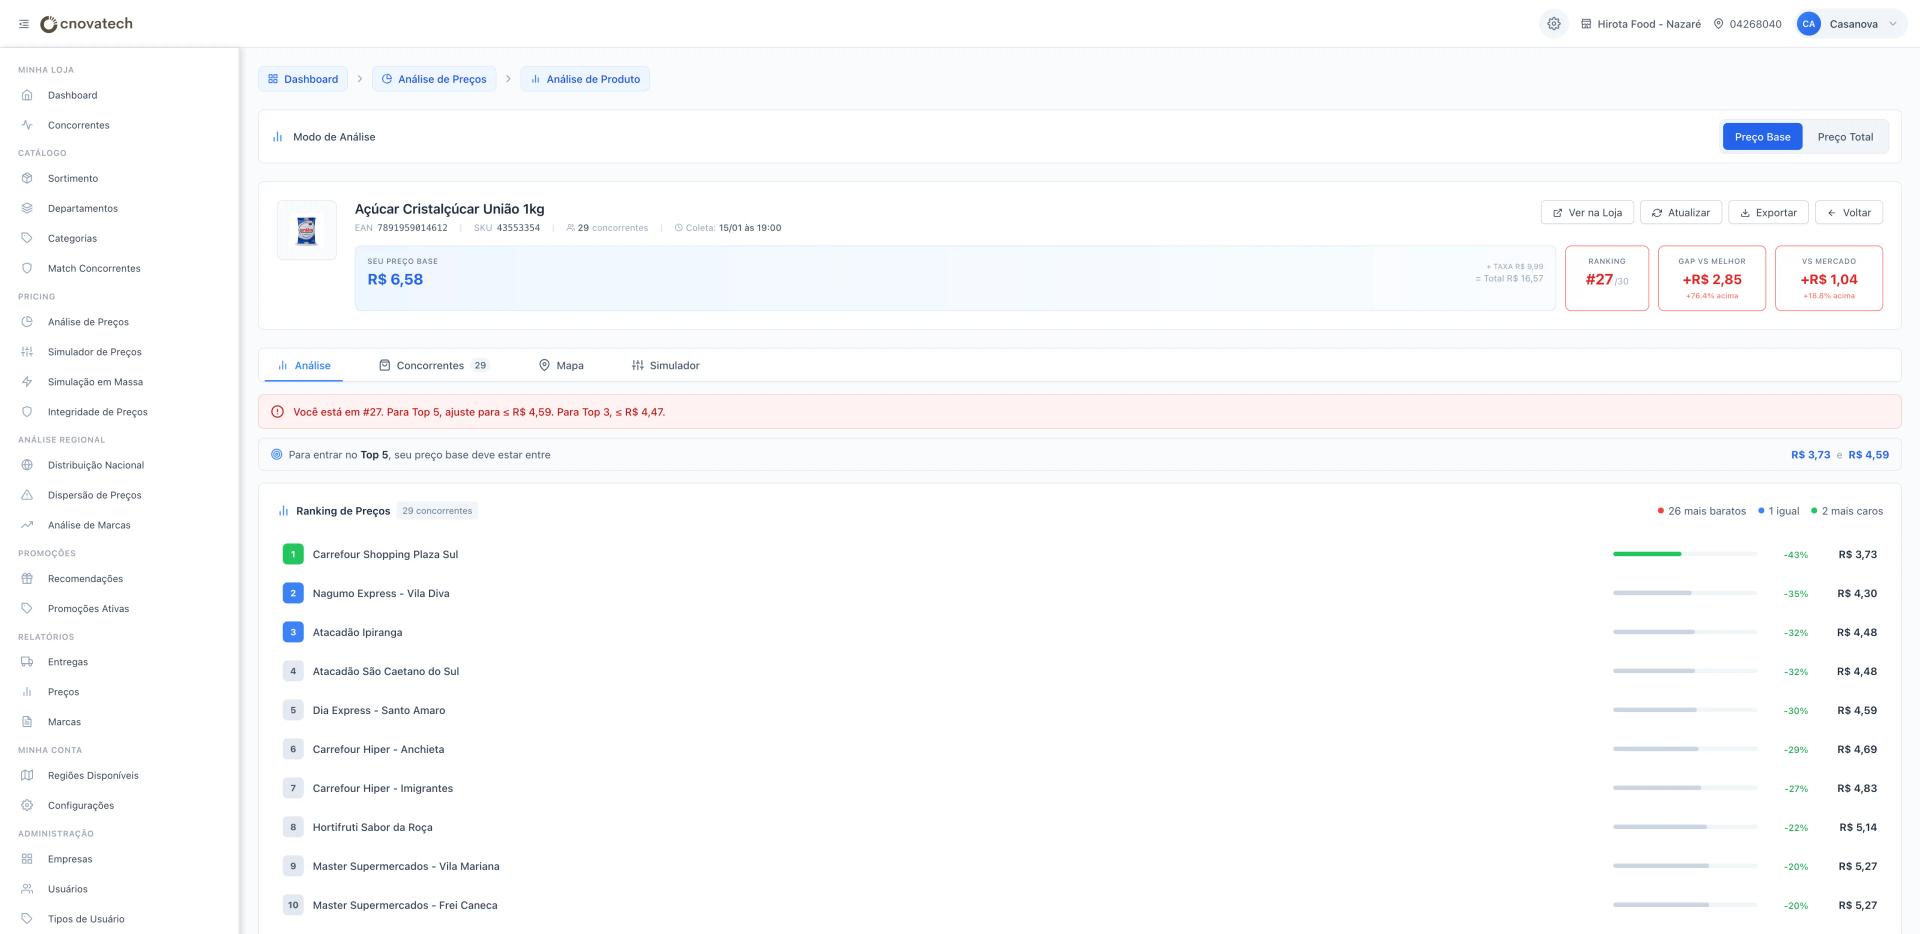Click the cnovatech logo
The image size is (1920, 934).
pos(86,24)
